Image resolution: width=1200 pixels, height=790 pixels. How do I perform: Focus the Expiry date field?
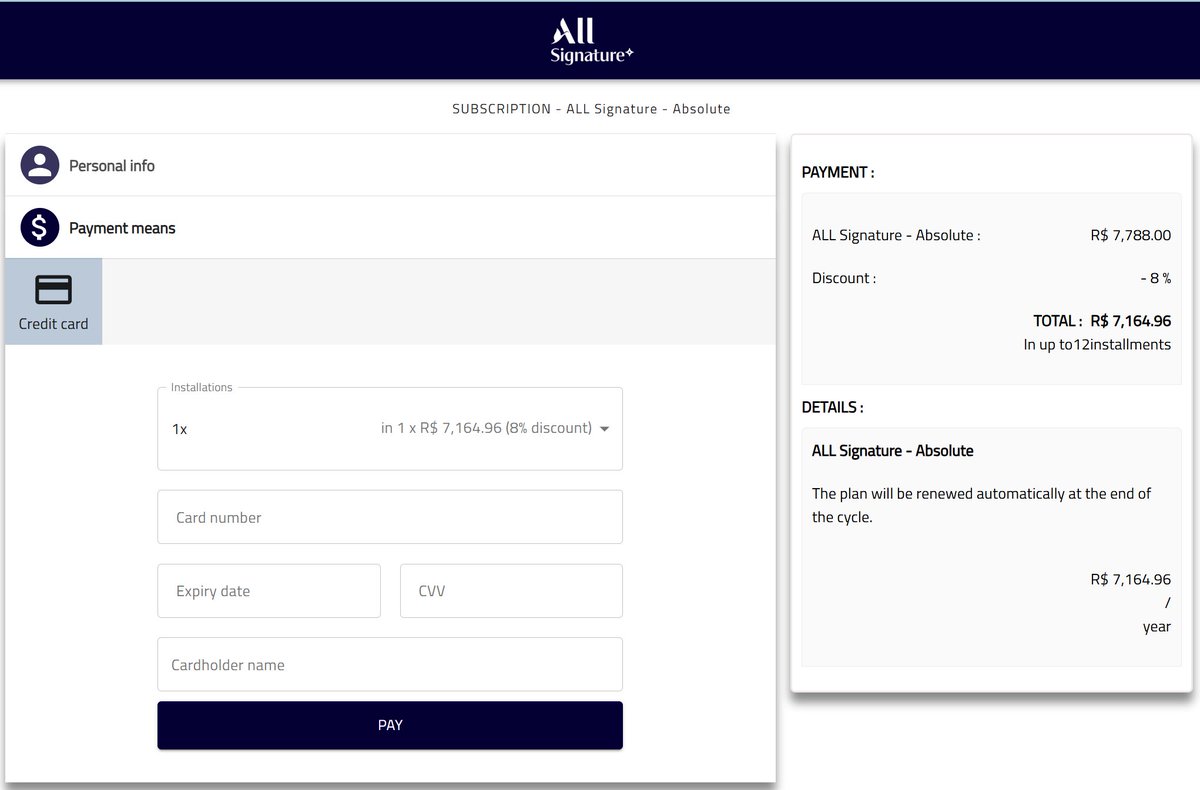(269, 591)
